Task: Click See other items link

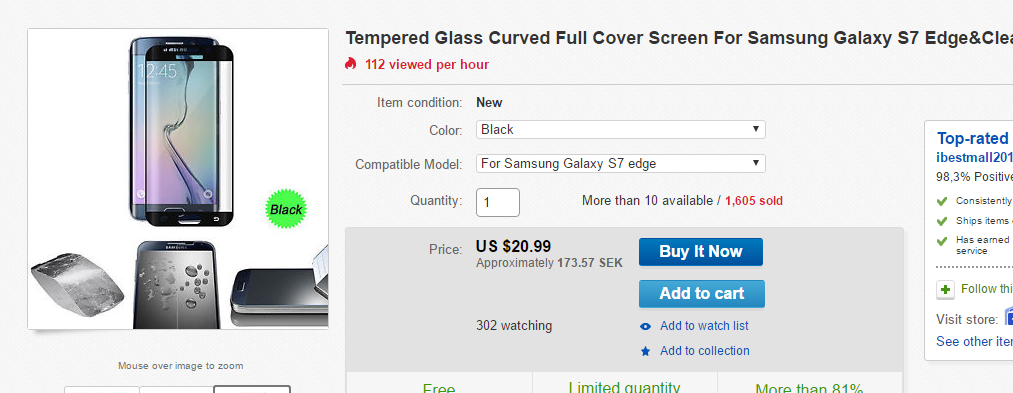Action: point(974,341)
